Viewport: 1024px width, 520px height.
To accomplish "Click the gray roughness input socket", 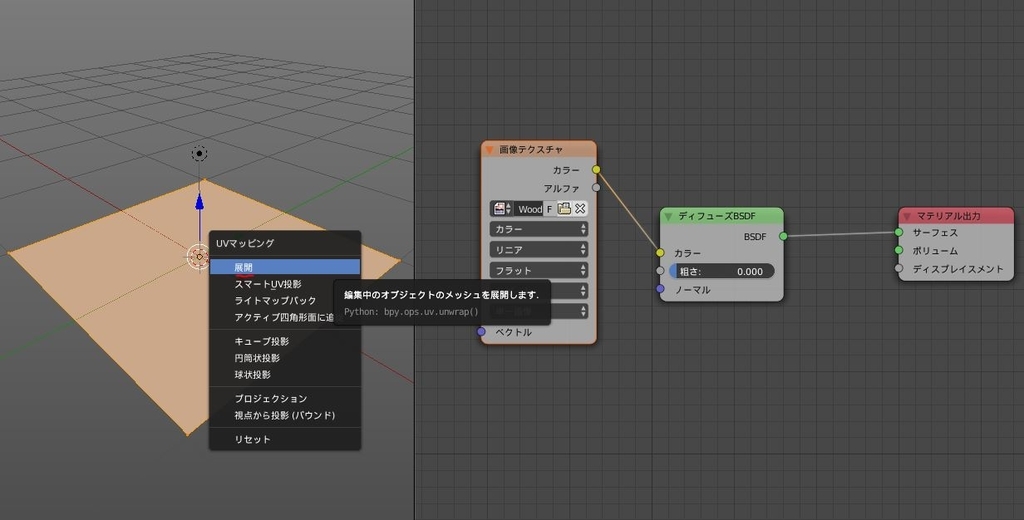I will point(660,271).
